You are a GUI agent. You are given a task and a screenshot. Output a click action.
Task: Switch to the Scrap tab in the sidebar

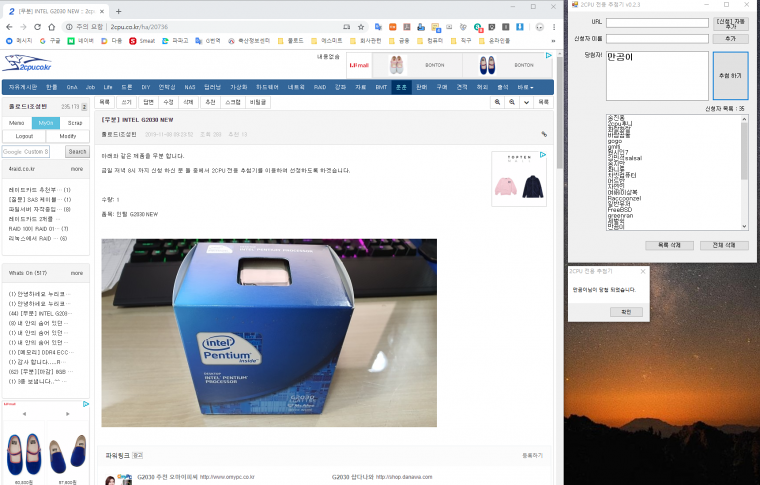tap(75, 123)
